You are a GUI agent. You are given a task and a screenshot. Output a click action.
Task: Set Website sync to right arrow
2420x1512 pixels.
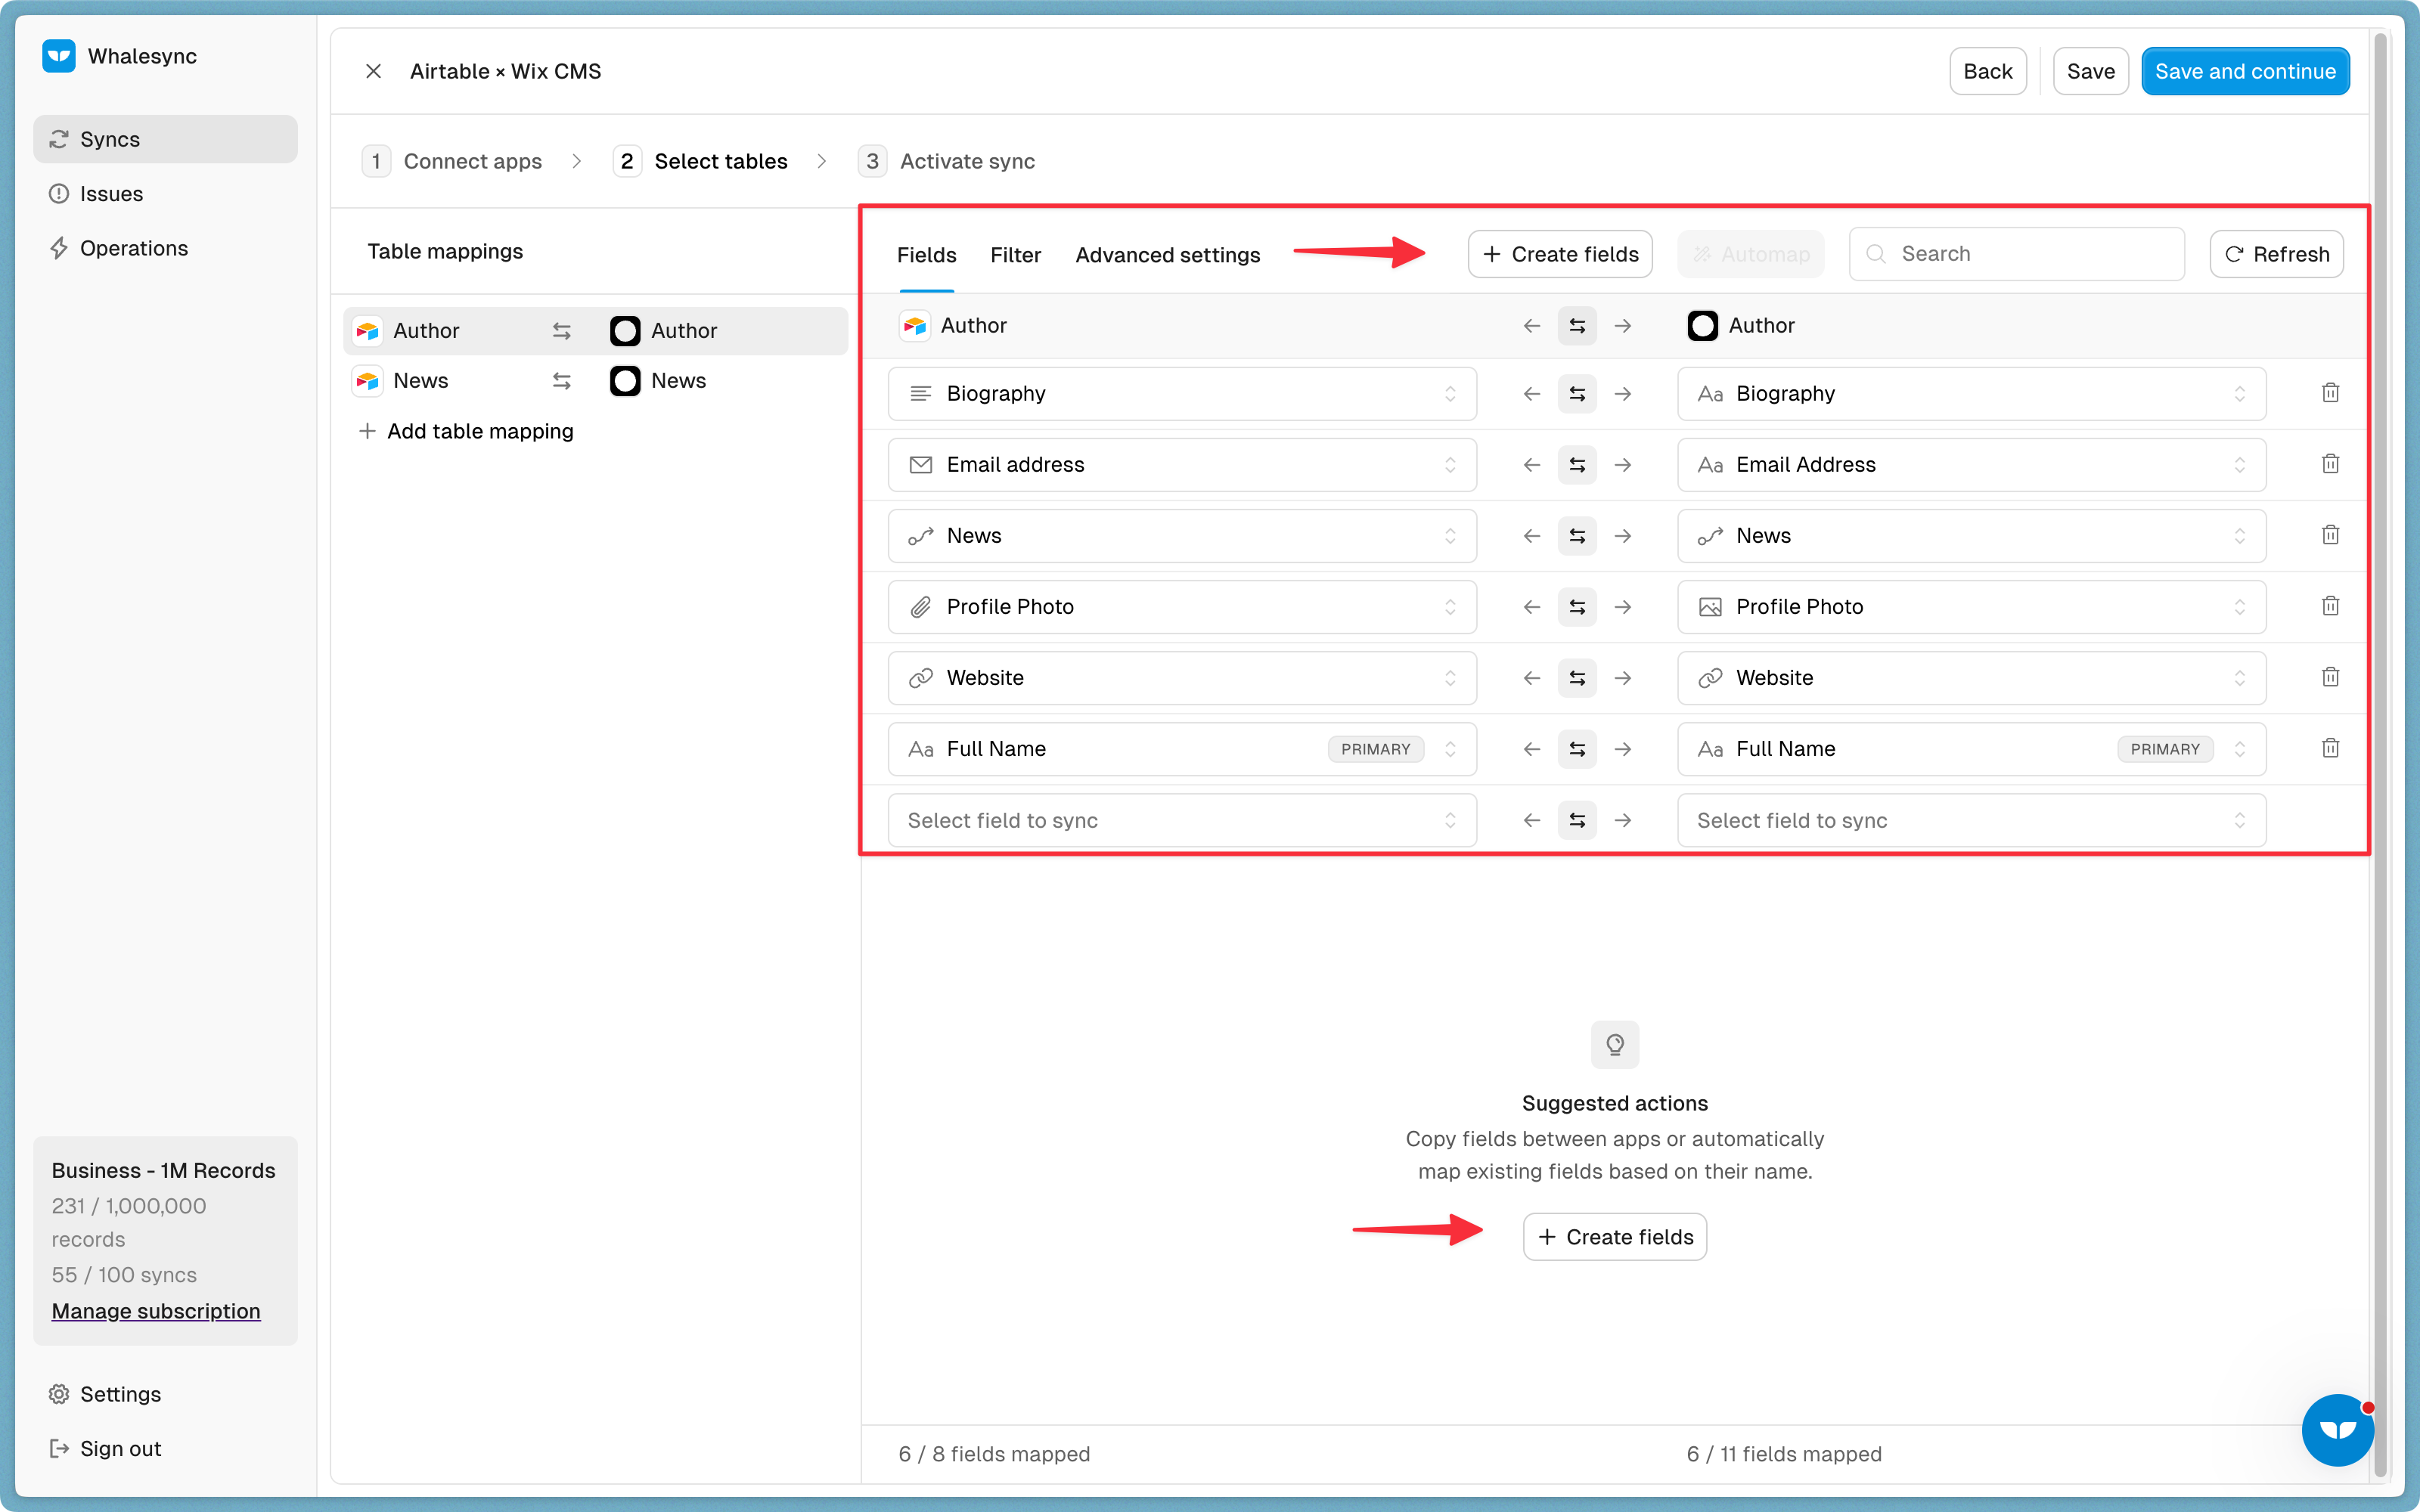(x=1623, y=678)
